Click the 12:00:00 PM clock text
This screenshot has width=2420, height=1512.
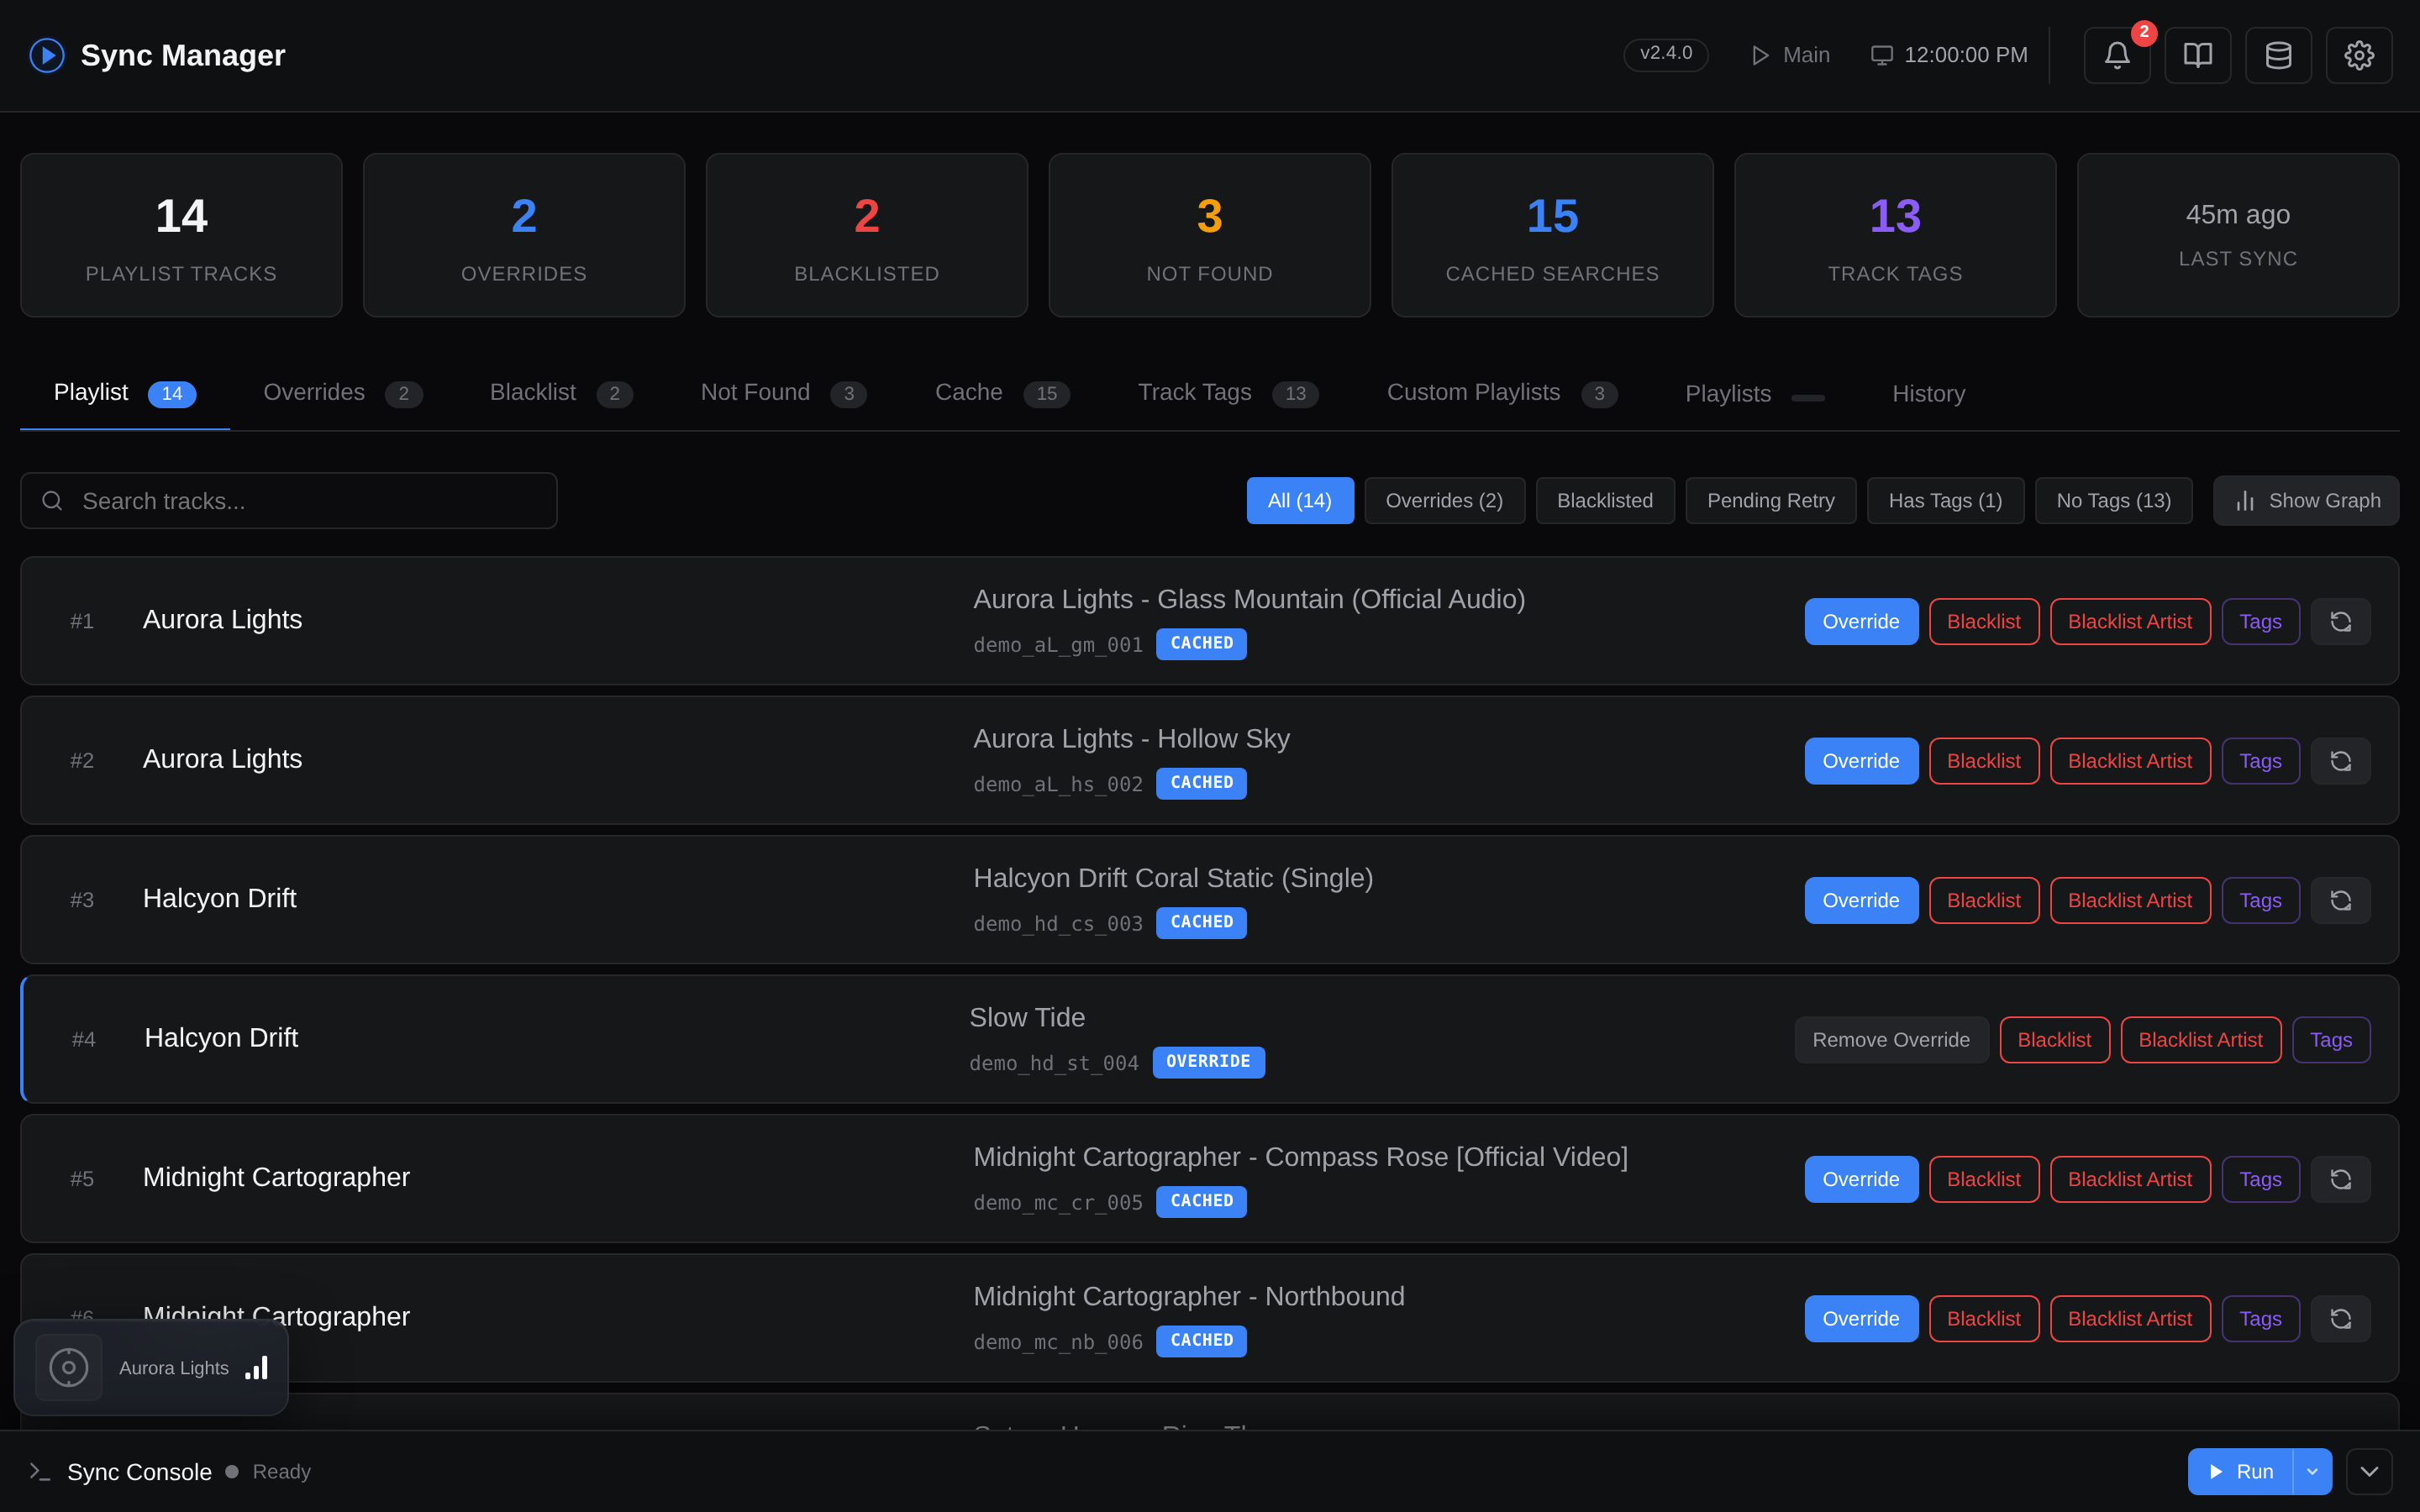pyautogui.click(x=1966, y=55)
